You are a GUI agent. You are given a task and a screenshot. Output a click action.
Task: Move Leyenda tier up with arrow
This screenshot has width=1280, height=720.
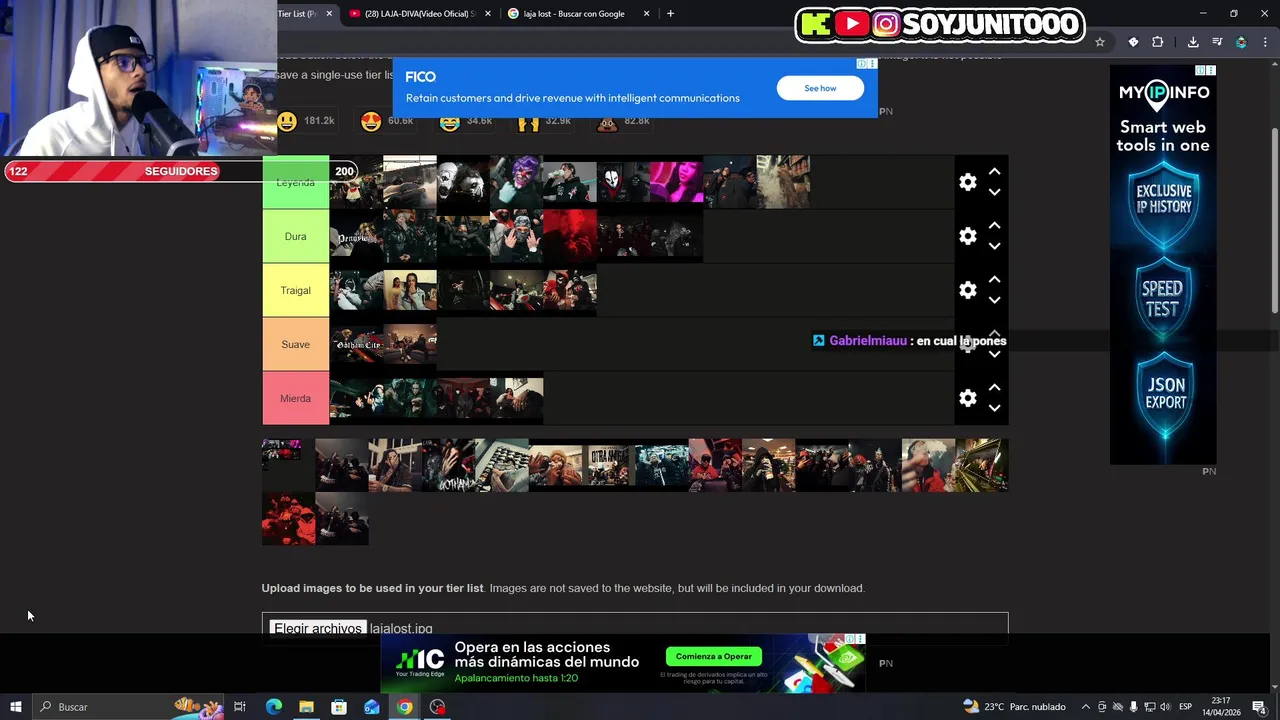(x=994, y=172)
